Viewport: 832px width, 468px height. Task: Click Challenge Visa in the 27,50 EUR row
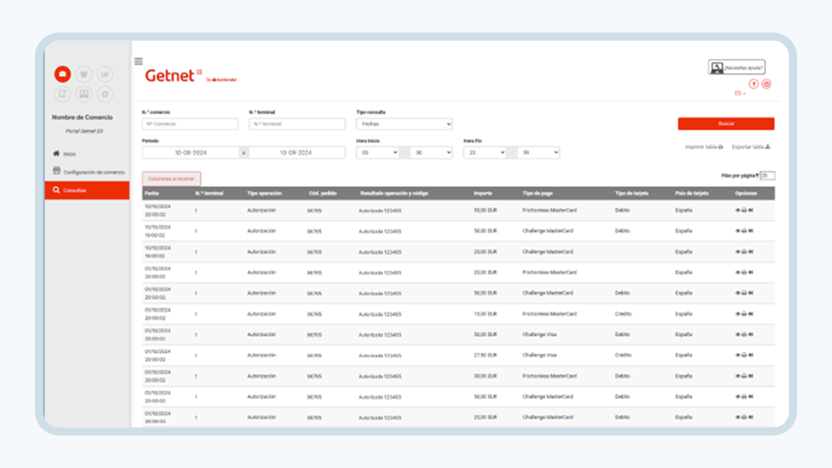coord(540,355)
